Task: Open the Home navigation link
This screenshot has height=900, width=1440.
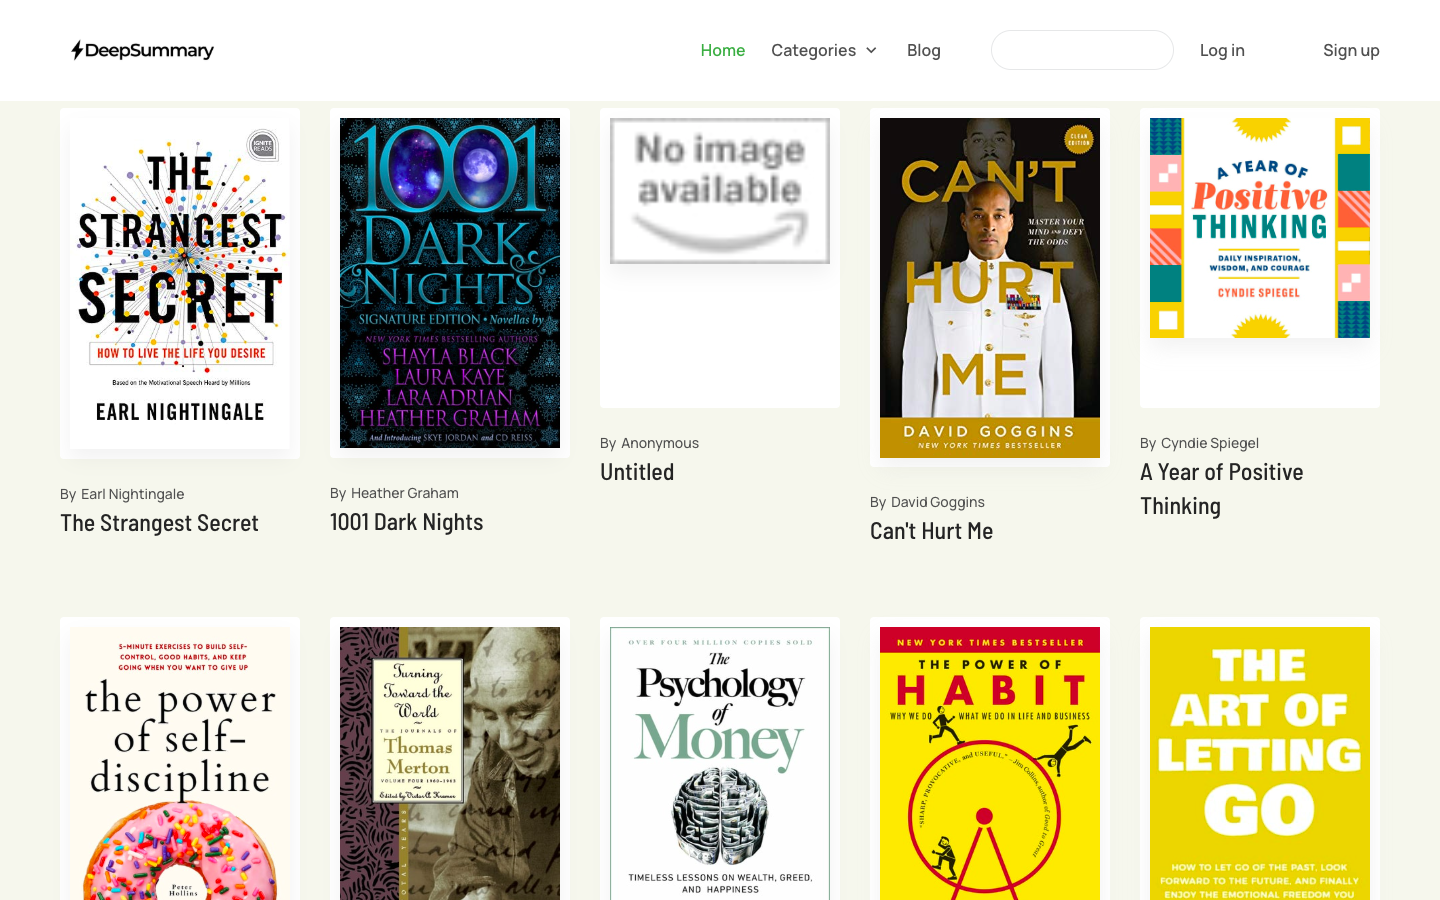Action: click(x=722, y=50)
